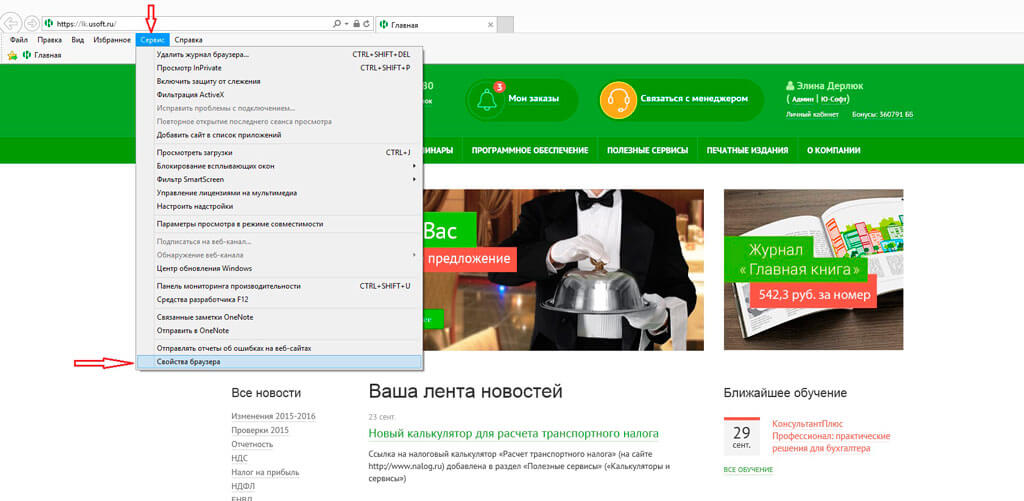Open Новый калькулятор для расчета транспортного налога article
1024x501 pixels.
click(513, 434)
